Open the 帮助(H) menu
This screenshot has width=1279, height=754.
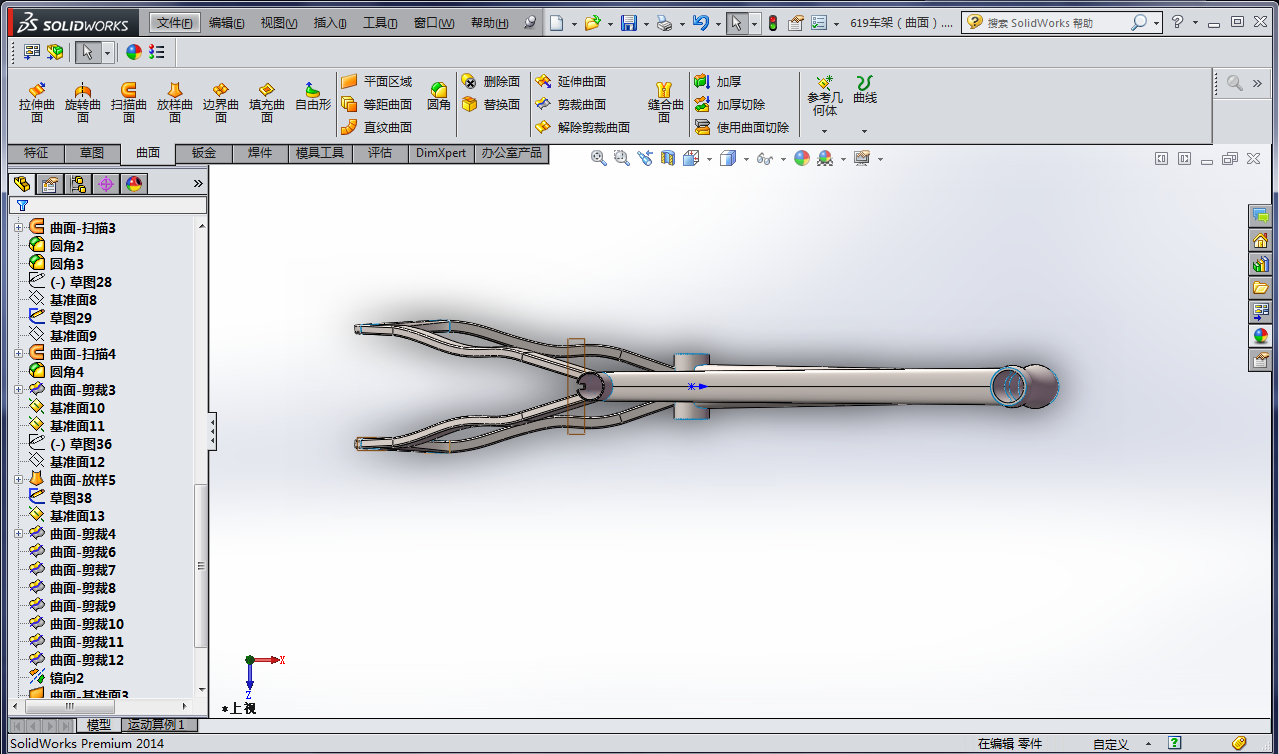point(490,23)
